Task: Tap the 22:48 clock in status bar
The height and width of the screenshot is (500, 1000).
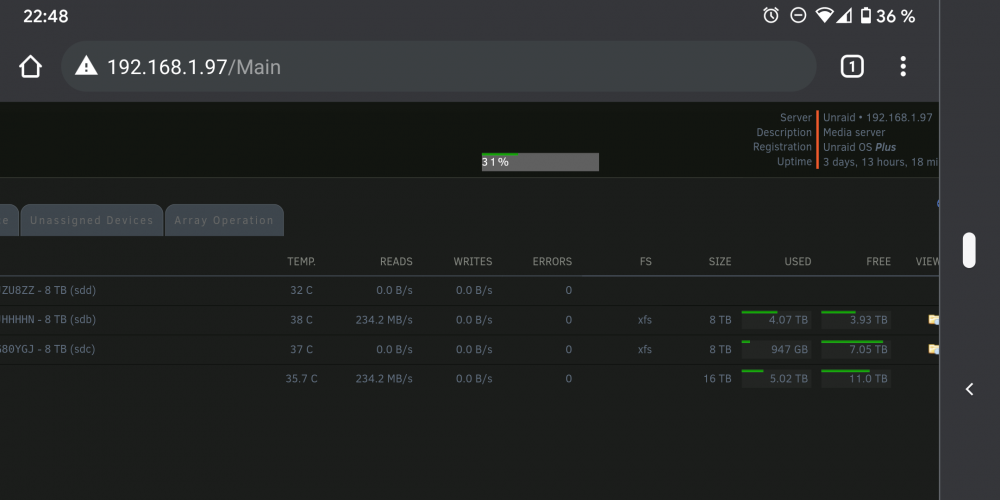Action: (45, 16)
